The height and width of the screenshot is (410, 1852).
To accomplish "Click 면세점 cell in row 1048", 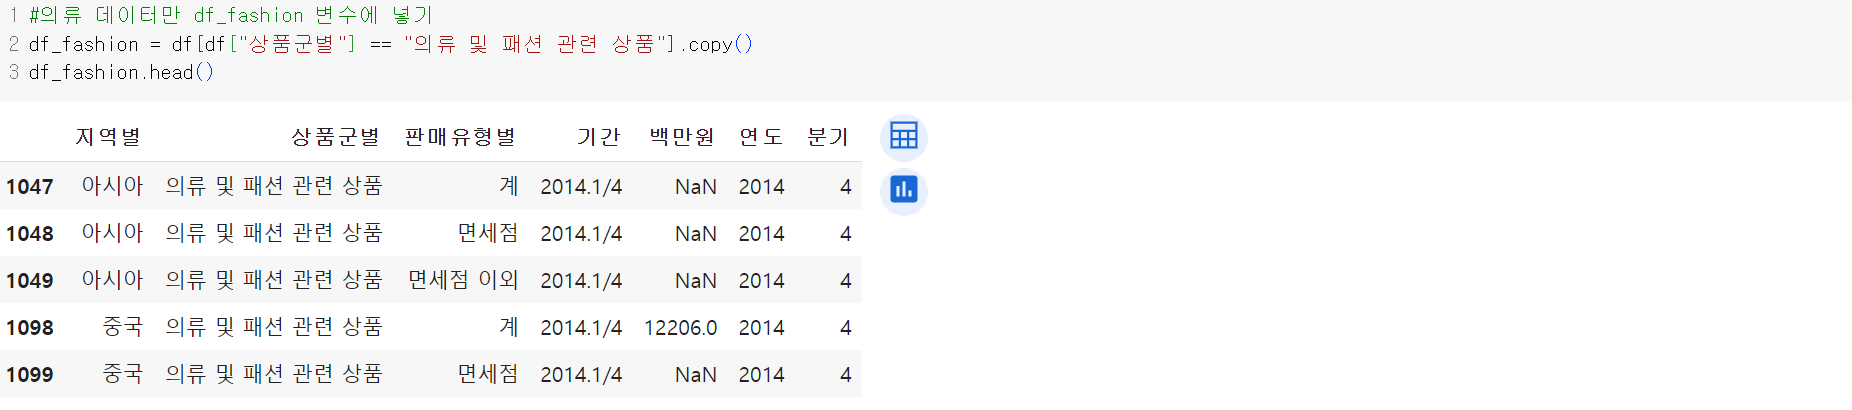I will click(x=488, y=233).
